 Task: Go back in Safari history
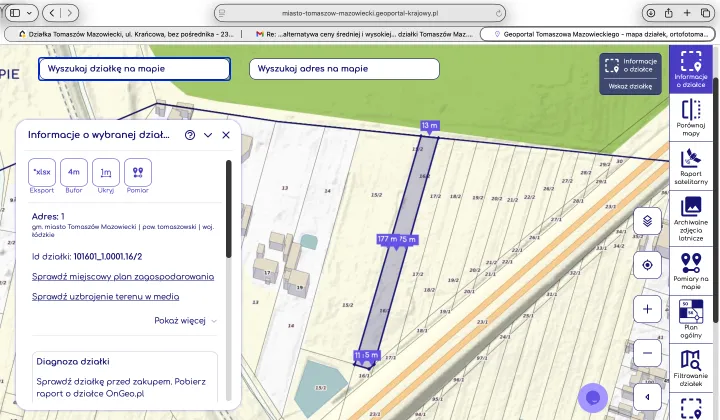pyautogui.click(x=52, y=13)
